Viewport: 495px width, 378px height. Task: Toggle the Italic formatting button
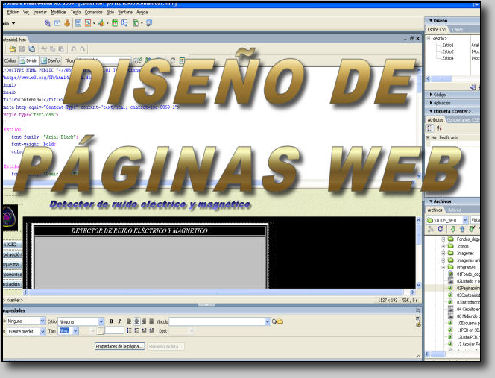point(120,321)
